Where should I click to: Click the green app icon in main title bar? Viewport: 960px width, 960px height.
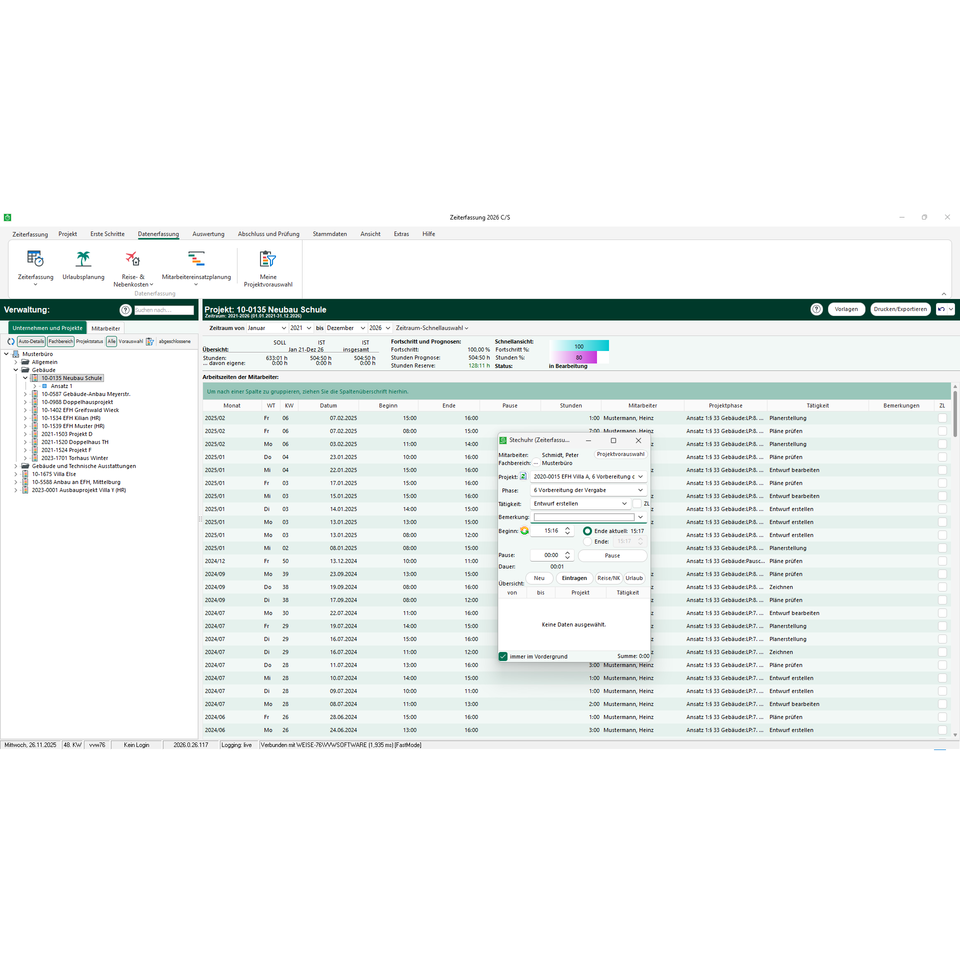(x=7, y=217)
